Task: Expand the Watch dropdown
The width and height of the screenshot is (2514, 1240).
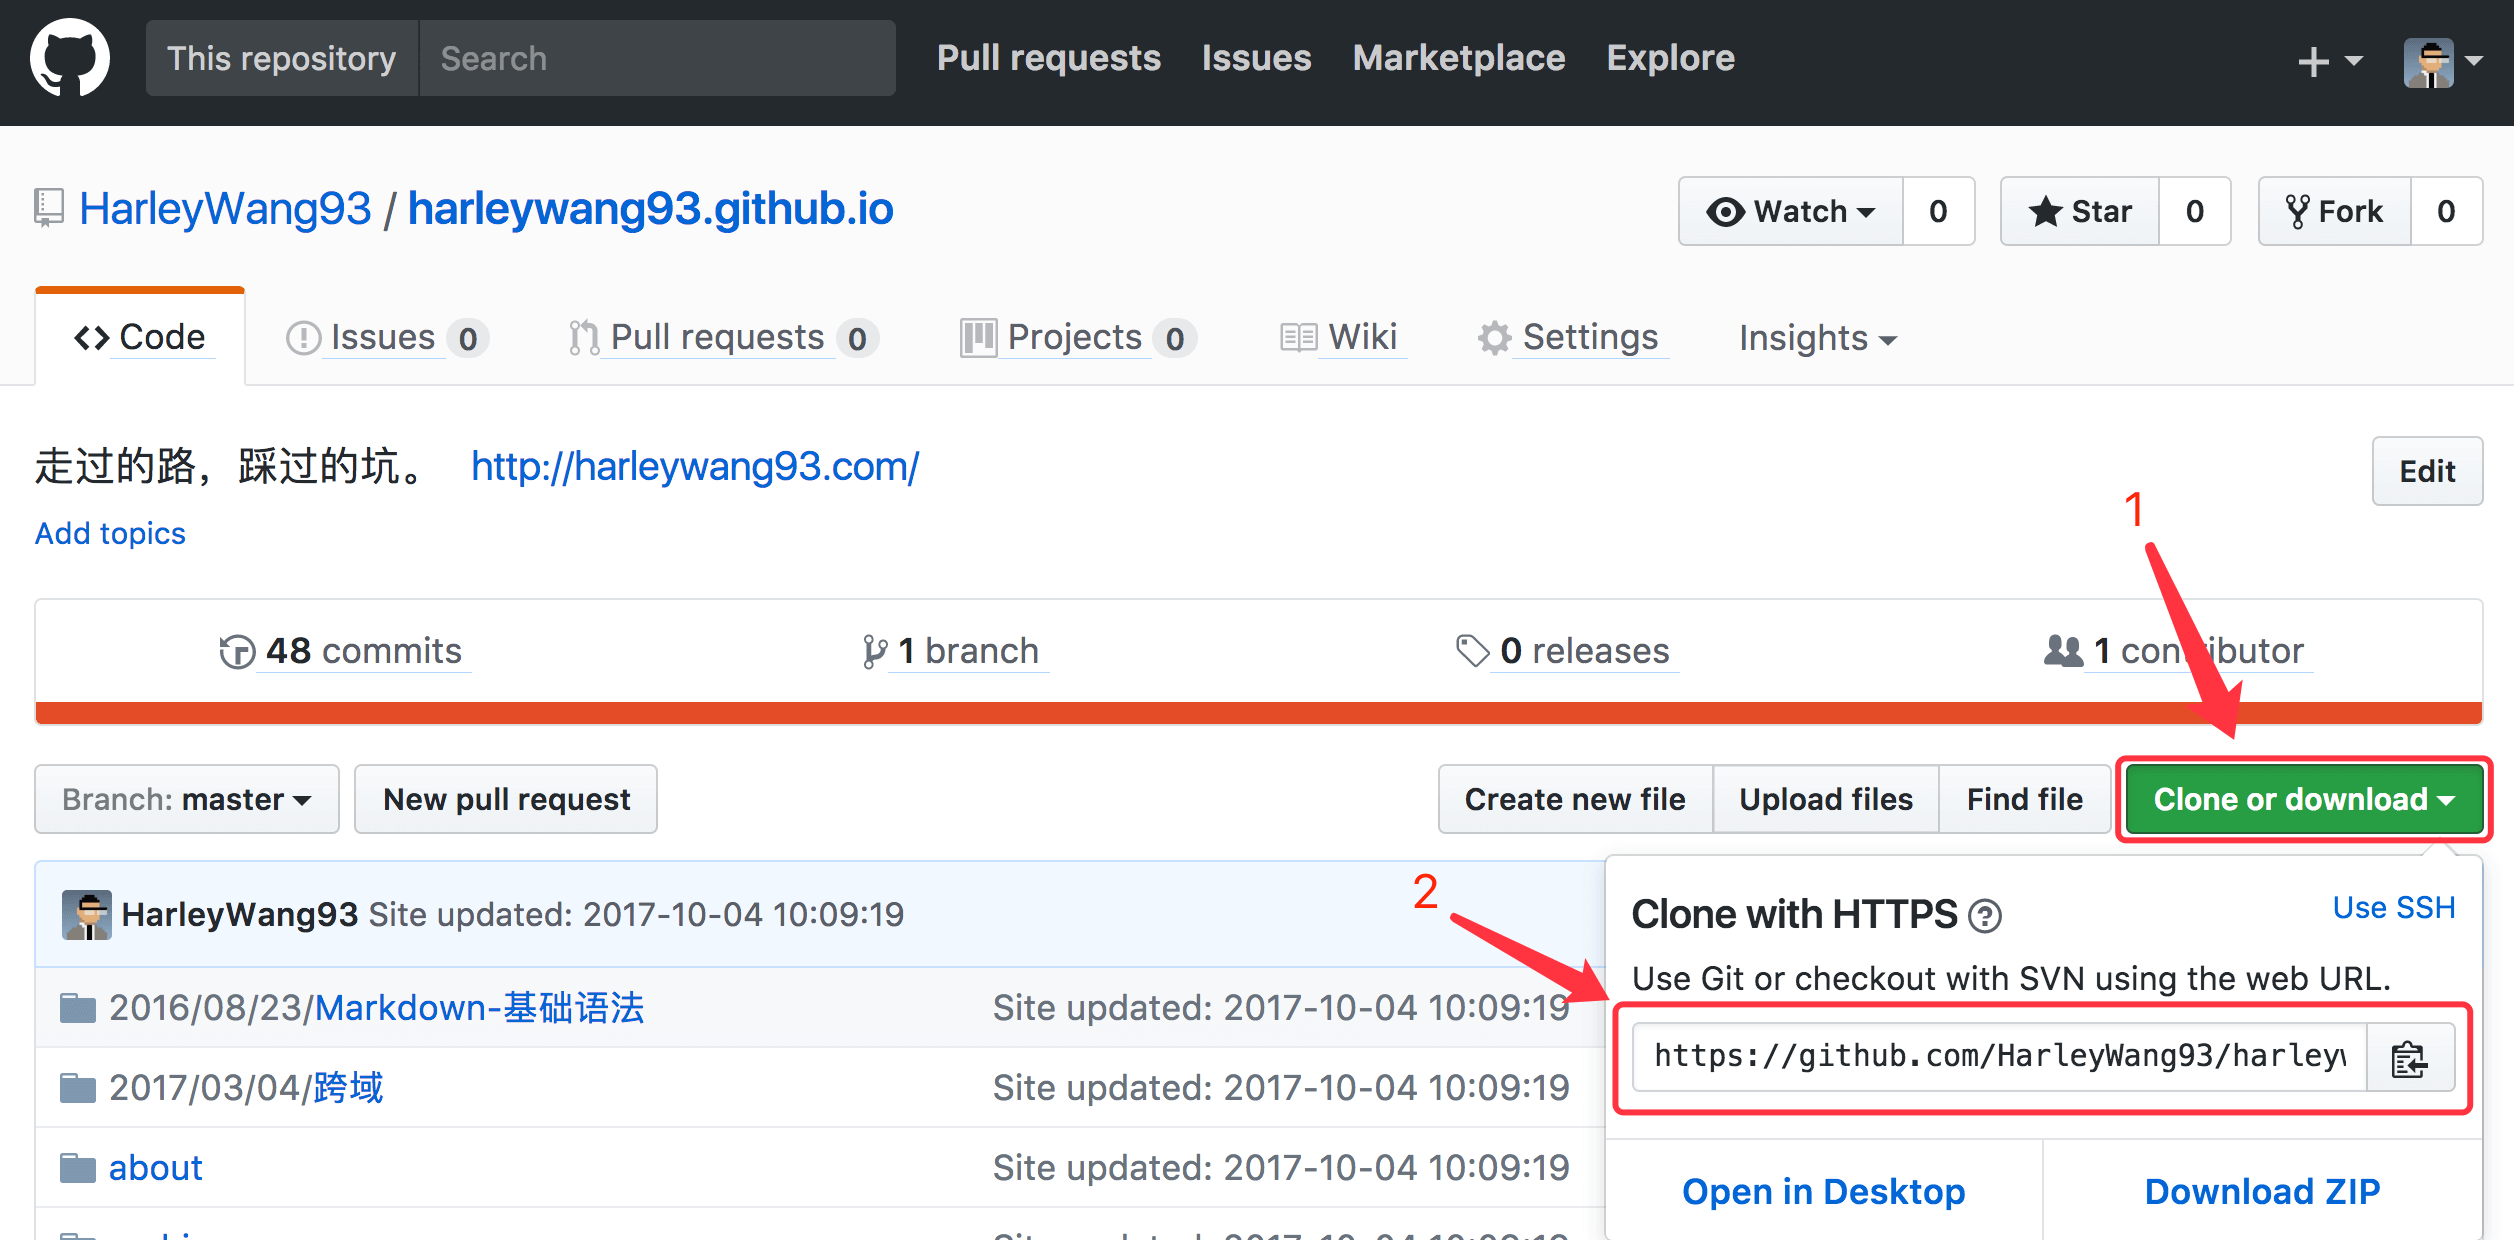Action: pyautogui.click(x=1791, y=211)
